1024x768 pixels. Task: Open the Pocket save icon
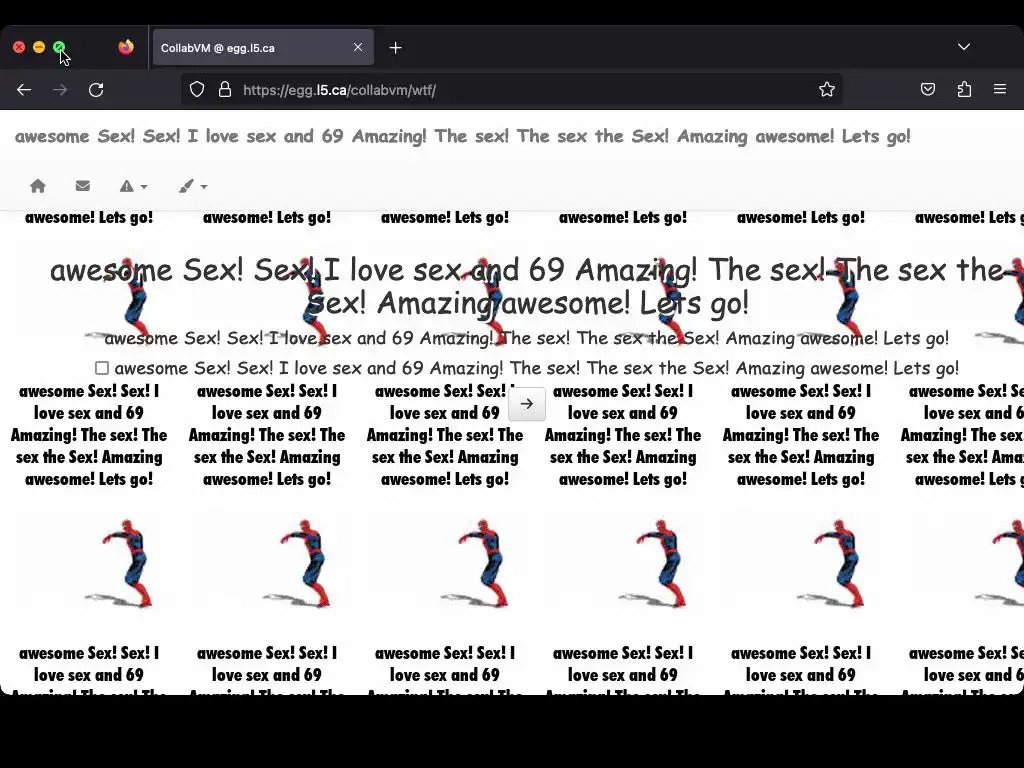point(927,89)
